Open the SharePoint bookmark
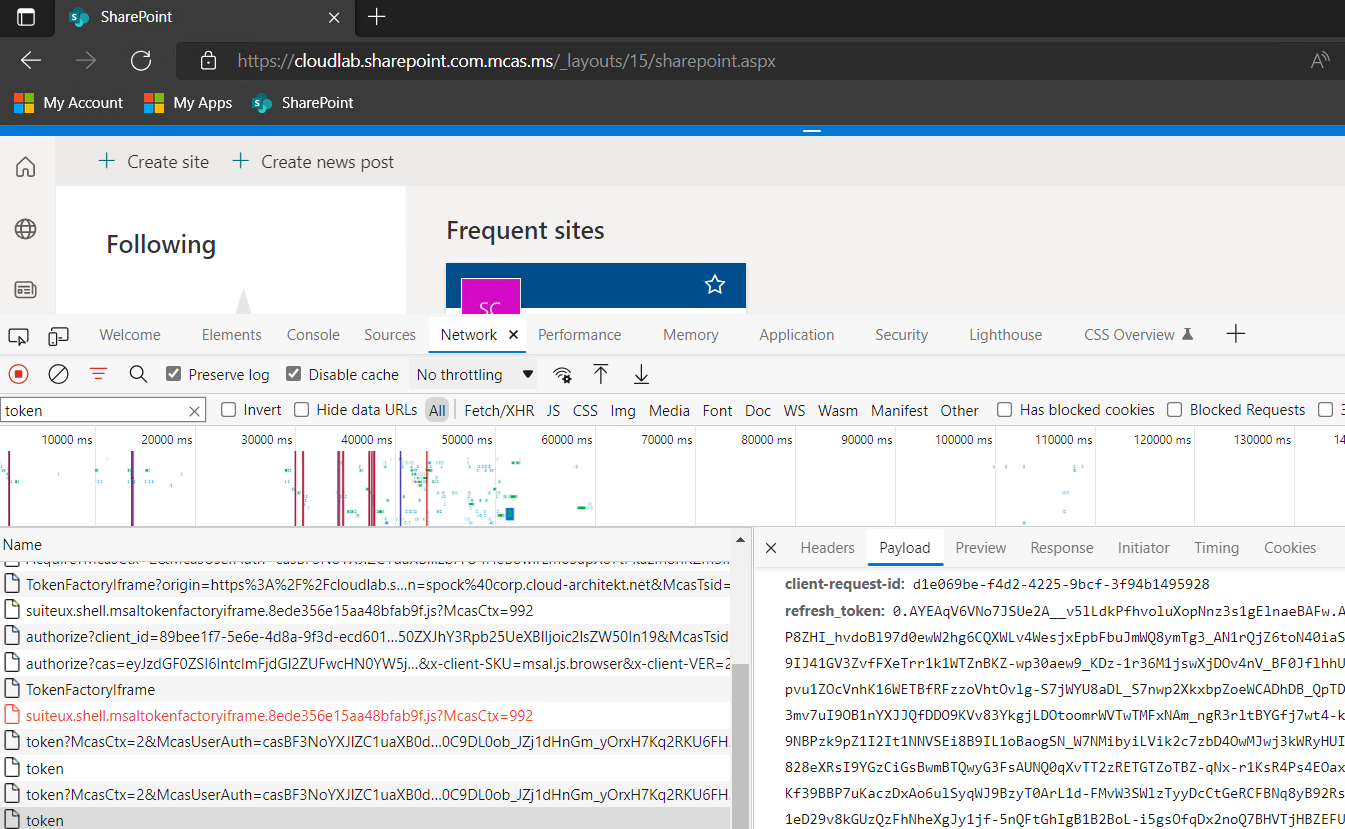The image size is (1345, 829). click(x=303, y=103)
